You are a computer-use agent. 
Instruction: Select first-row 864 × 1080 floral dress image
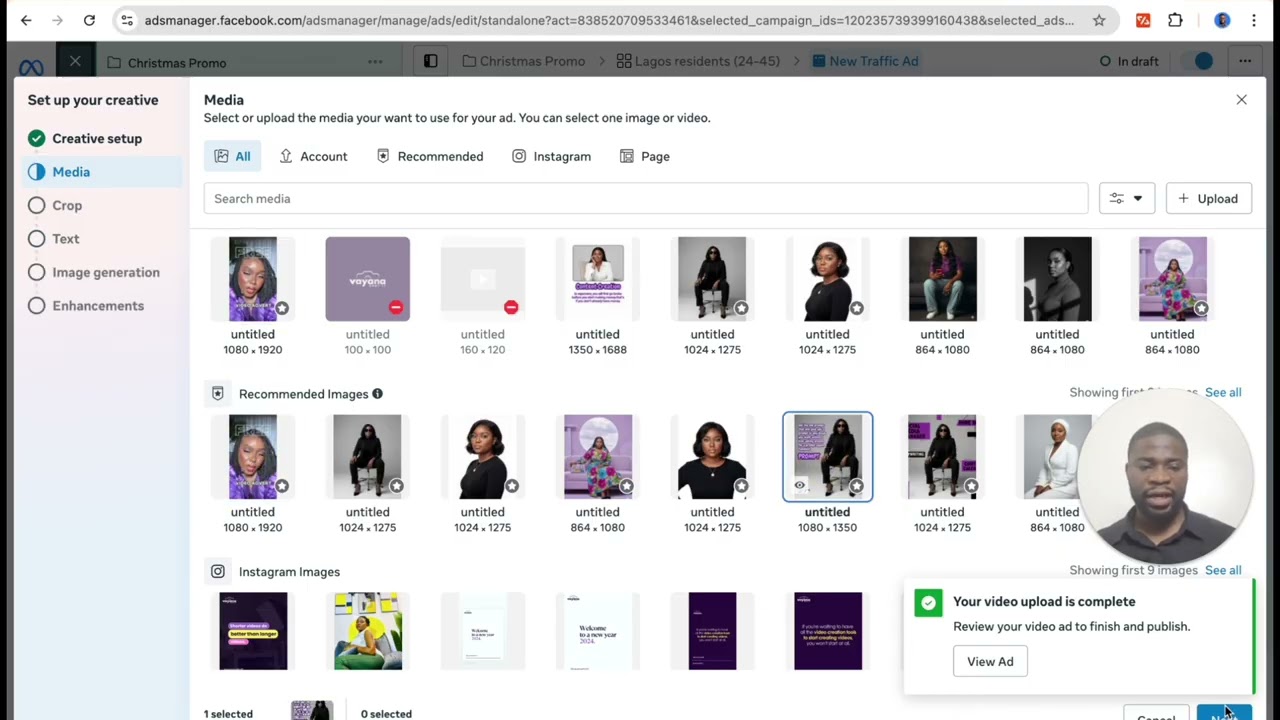[x=1172, y=279]
